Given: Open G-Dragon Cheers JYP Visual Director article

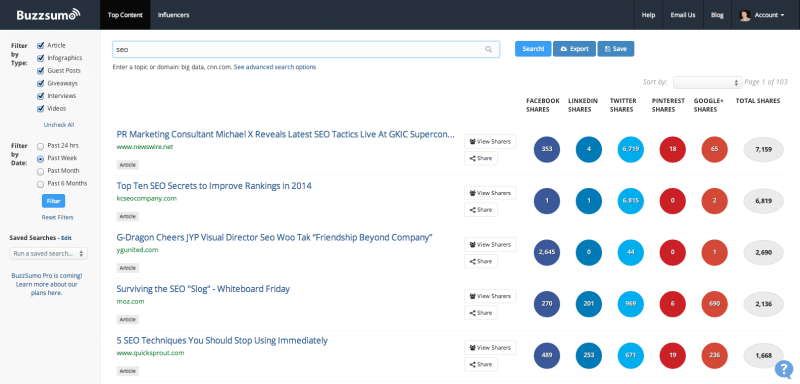Looking at the screenshot, I should [274, 238].
